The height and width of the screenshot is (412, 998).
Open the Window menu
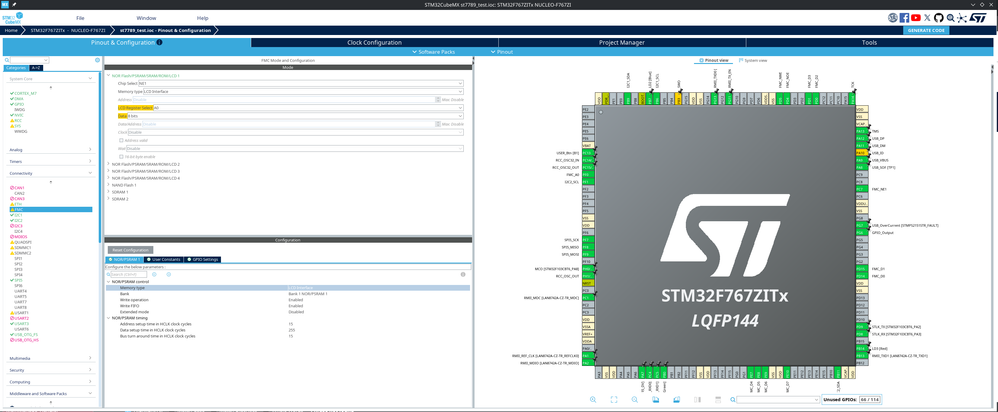click(x=146, y=18)
